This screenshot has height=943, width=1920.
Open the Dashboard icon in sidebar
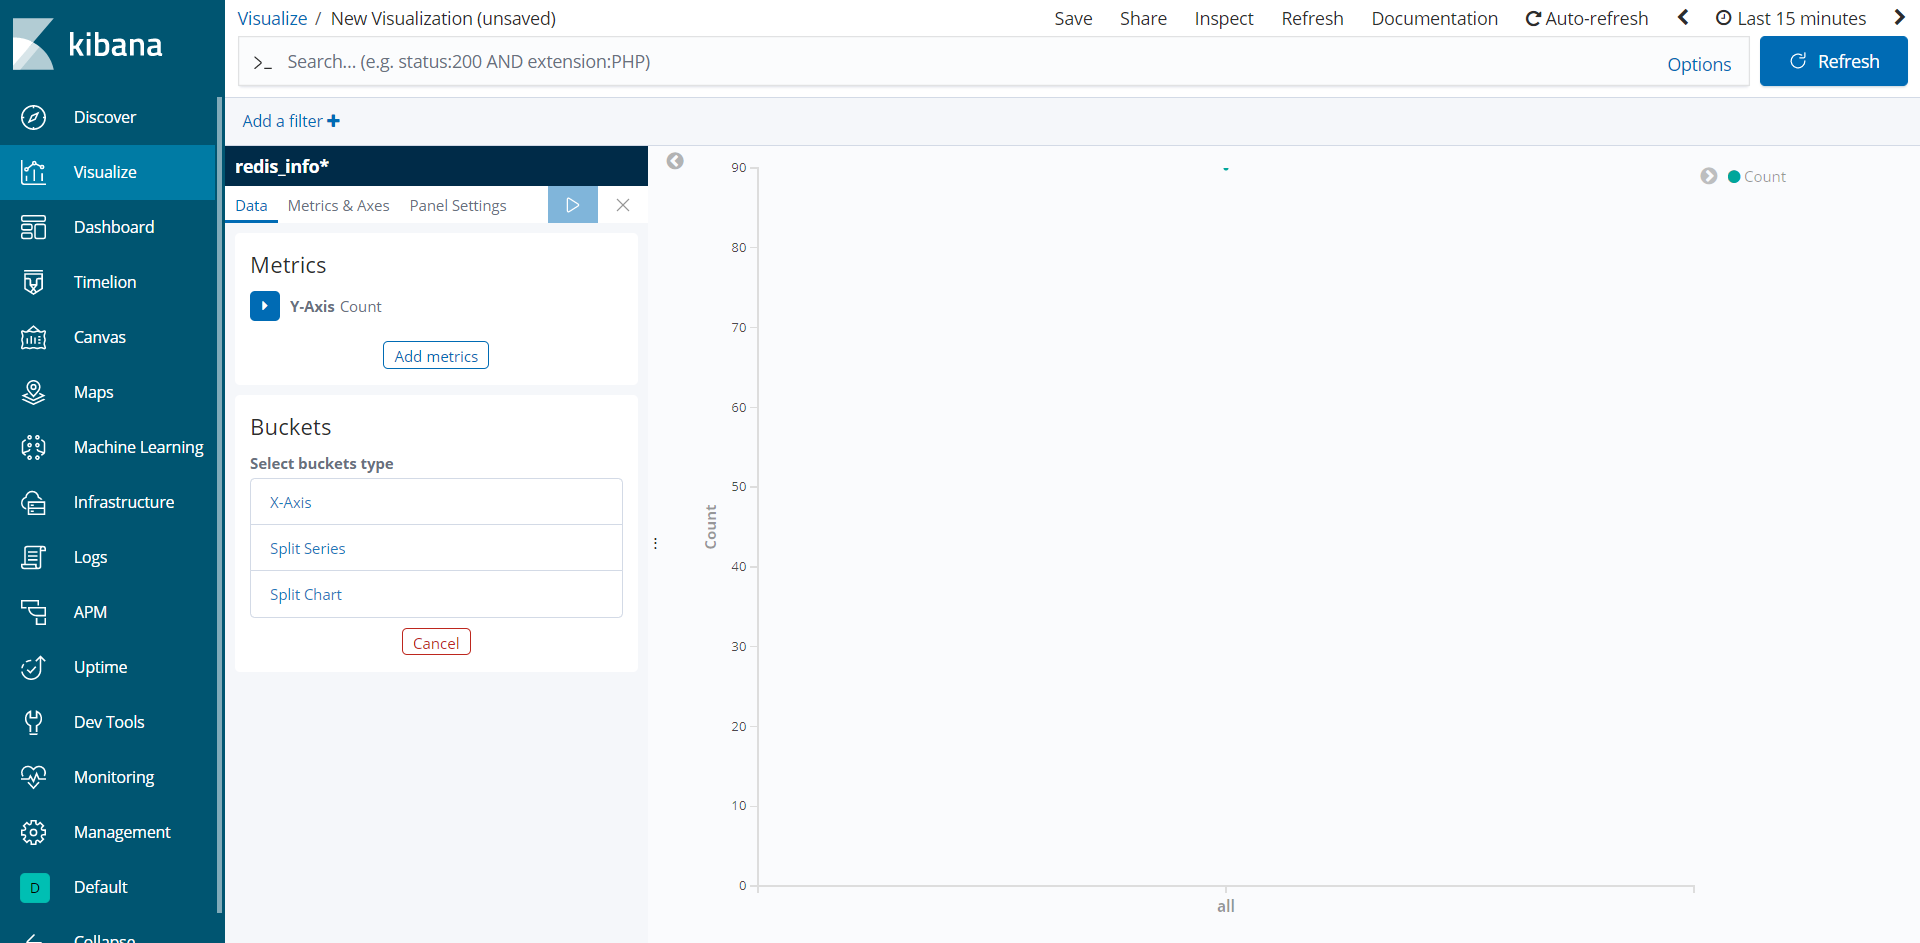33,227
